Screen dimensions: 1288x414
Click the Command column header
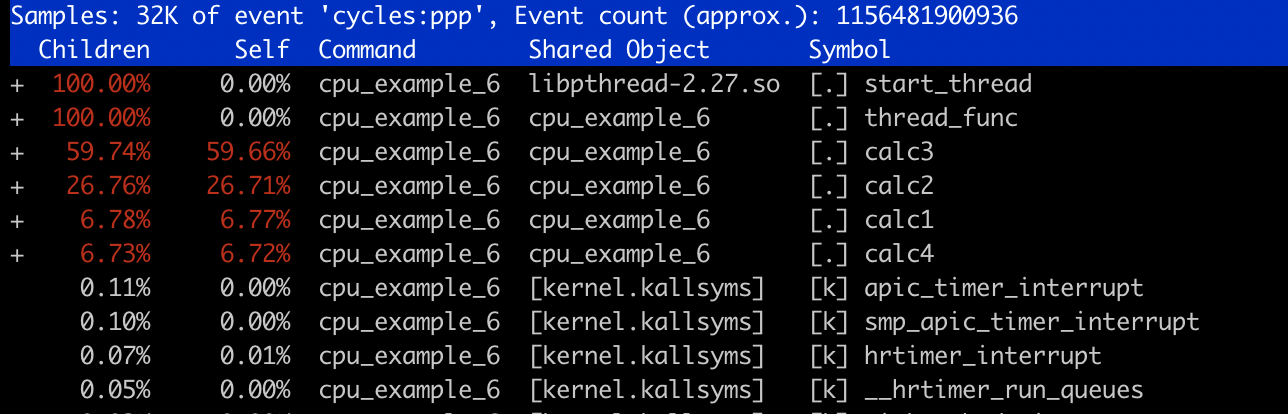click(367, 50)
